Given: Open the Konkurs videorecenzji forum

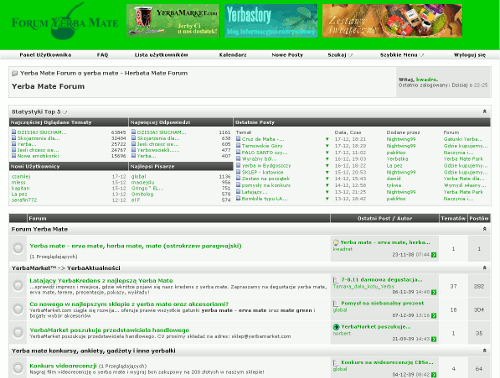Looking at the screenshot, I should point(63,366).
